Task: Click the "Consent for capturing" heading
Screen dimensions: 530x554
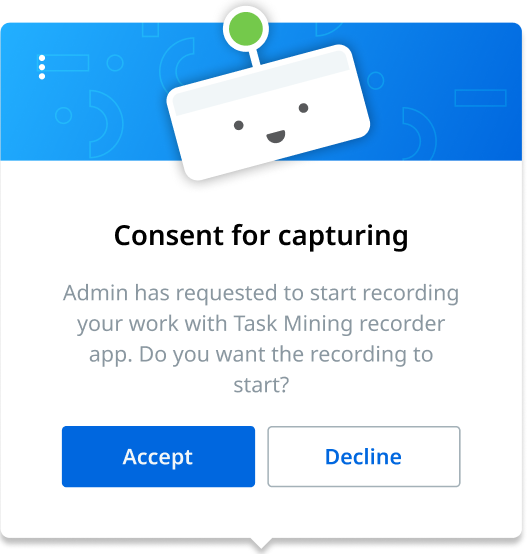Action: pos(261,236)
